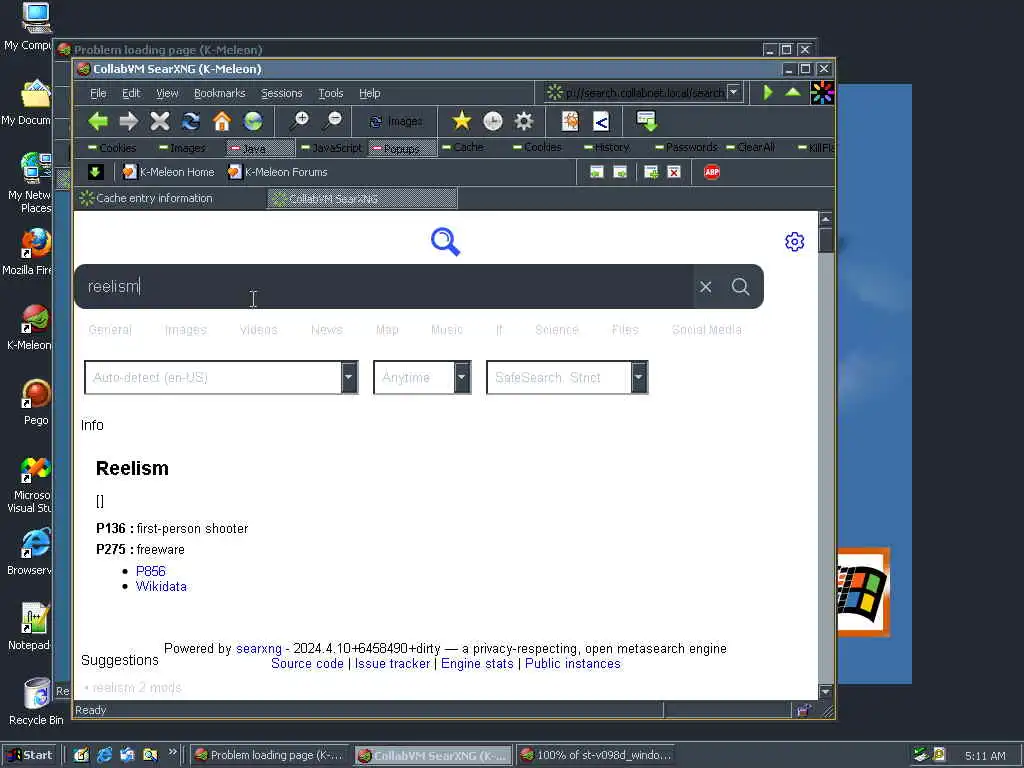Zoom in with the plus magnifier icon
Screen dimensions: 1024x768
[300, 121]
